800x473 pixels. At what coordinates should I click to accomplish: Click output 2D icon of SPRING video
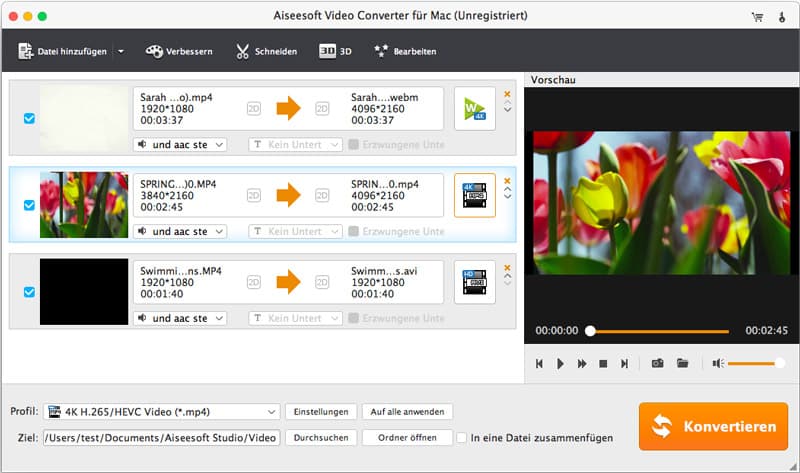(x=322, y=195)
